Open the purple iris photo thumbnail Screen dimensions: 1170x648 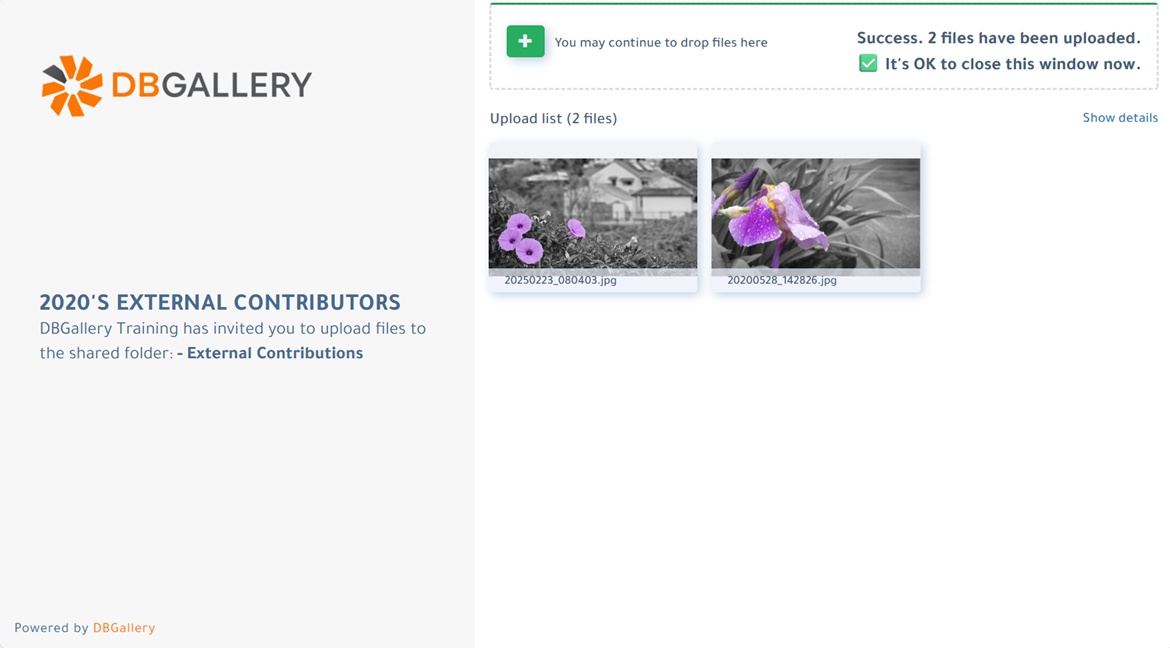pos(815,215)
